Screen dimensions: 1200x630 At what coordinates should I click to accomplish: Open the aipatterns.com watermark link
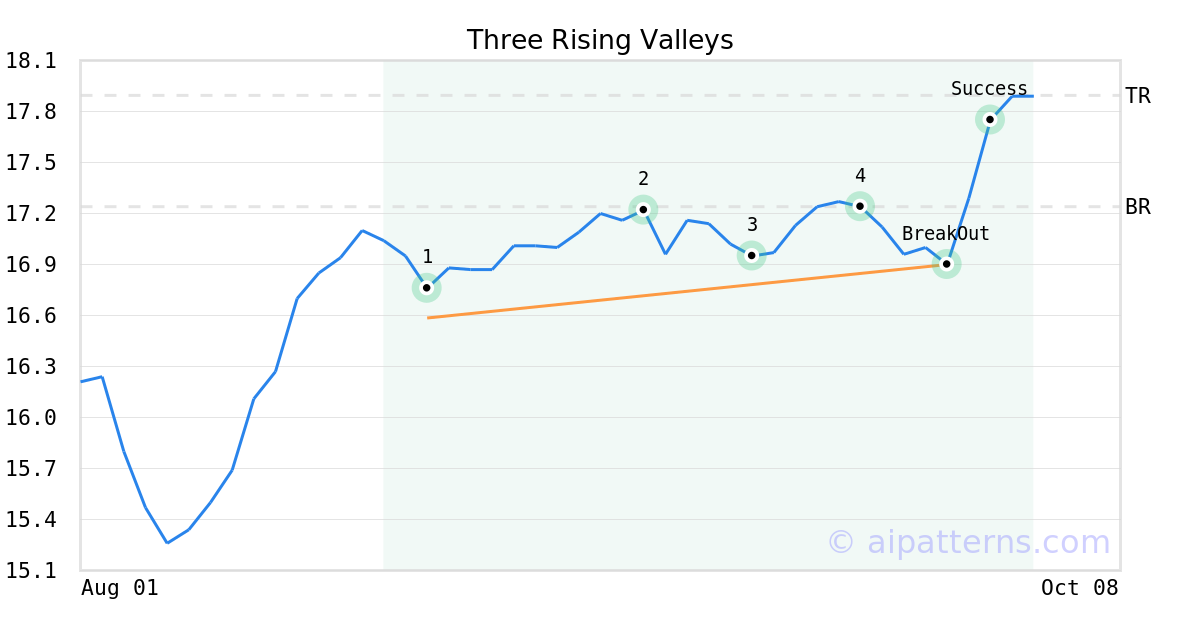968,542
